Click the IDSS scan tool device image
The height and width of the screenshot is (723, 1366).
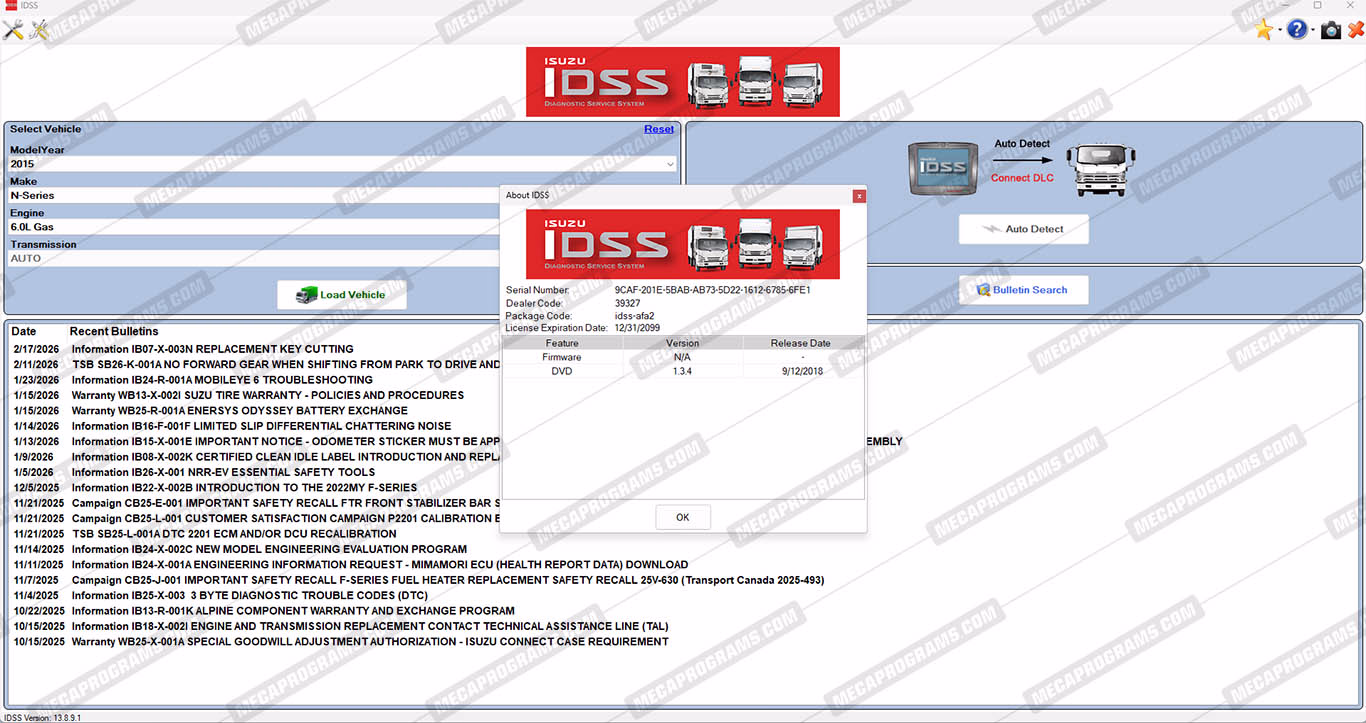(942, 167)
